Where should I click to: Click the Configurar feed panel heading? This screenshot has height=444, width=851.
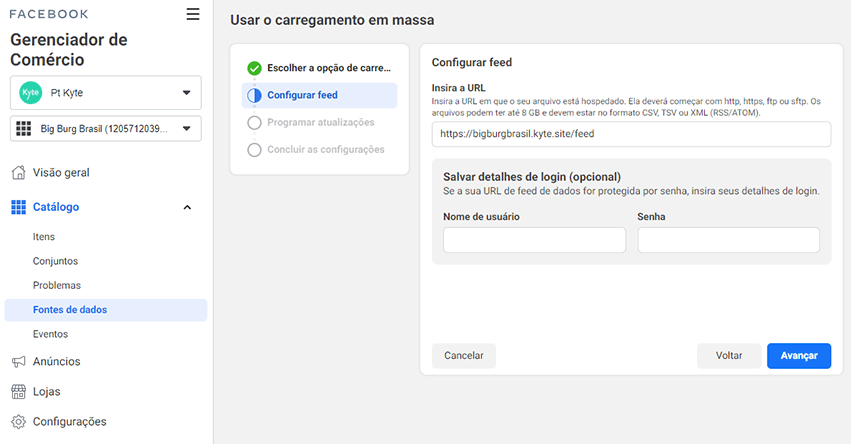(472, 62)
